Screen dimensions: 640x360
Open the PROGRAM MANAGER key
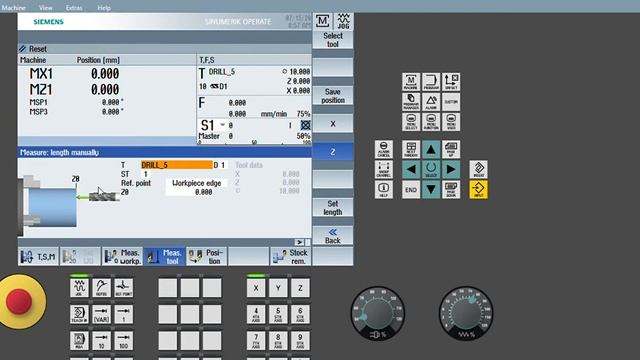click(x=411, y=102)
